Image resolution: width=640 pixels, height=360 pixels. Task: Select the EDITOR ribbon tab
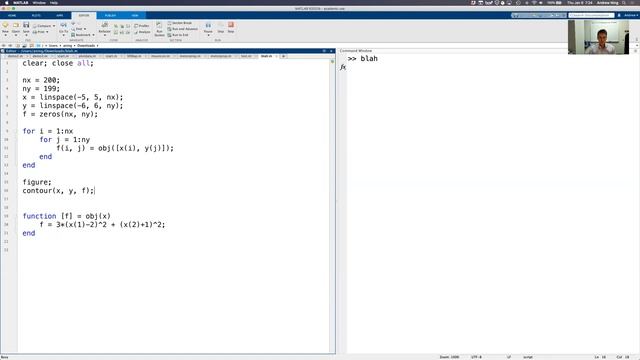(x=84, y=16)
